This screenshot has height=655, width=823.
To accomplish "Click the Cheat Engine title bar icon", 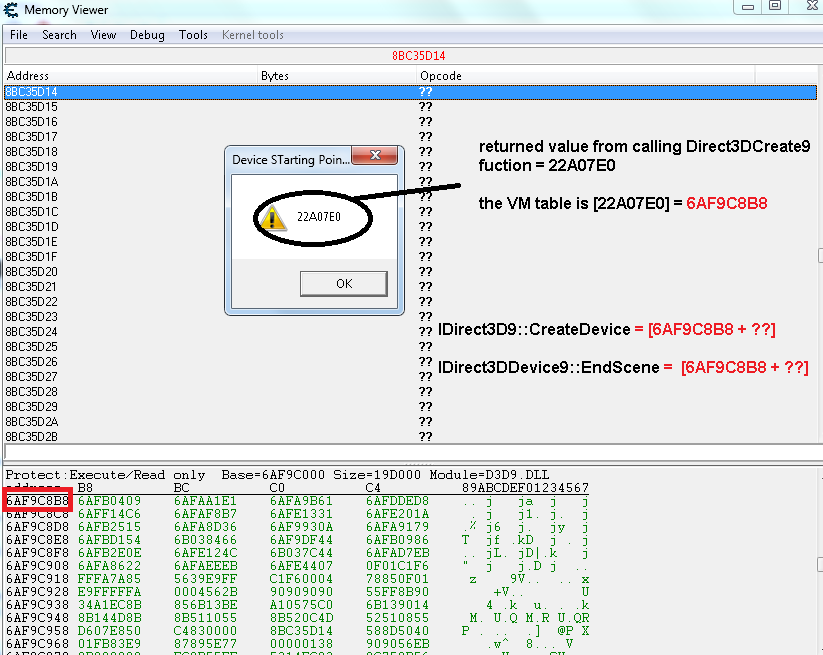I will 10,10.
